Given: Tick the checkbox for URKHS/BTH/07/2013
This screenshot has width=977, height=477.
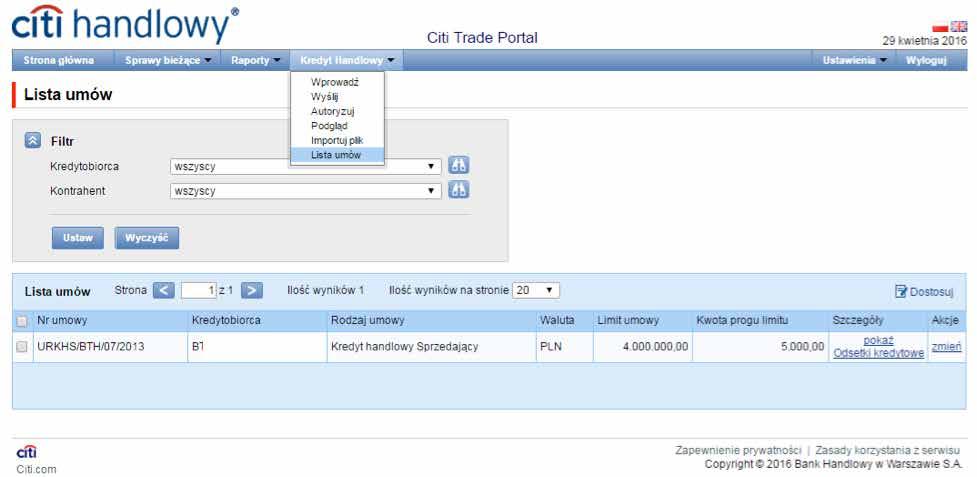Looking at the screenshot, I should (22, 347).
